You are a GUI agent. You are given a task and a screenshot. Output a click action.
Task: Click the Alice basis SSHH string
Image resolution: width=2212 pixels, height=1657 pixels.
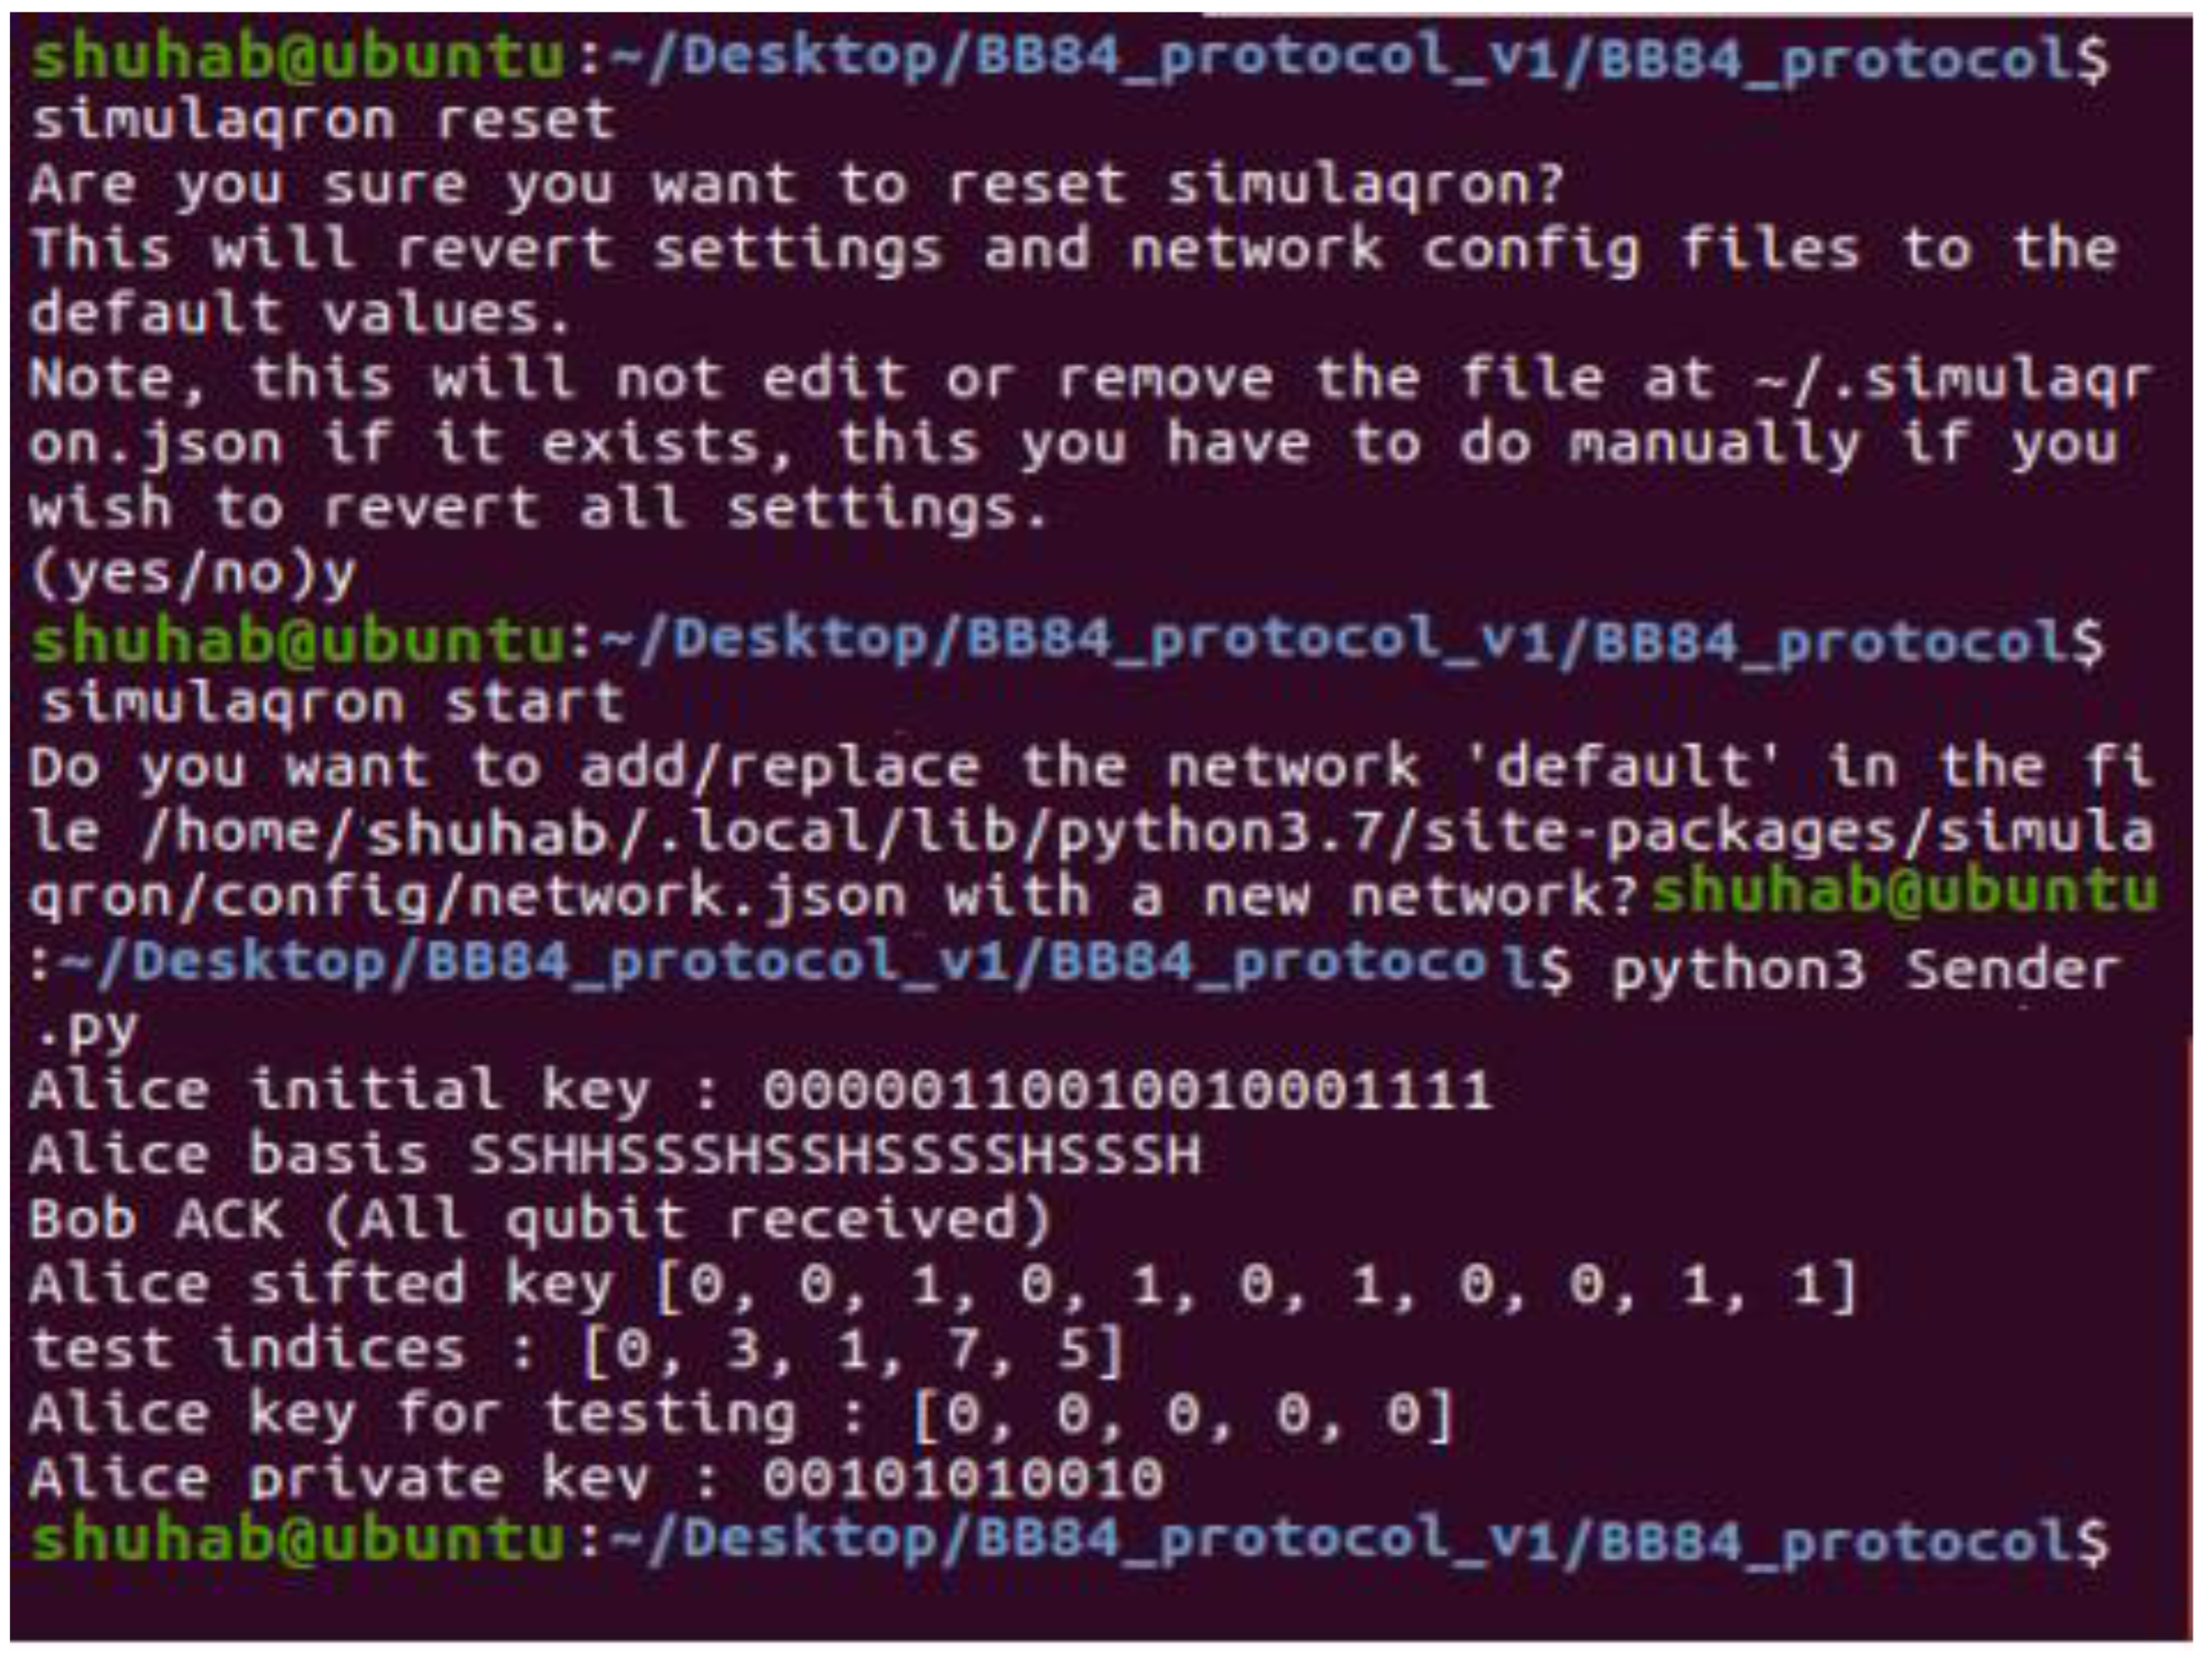tap(835, 1155)
